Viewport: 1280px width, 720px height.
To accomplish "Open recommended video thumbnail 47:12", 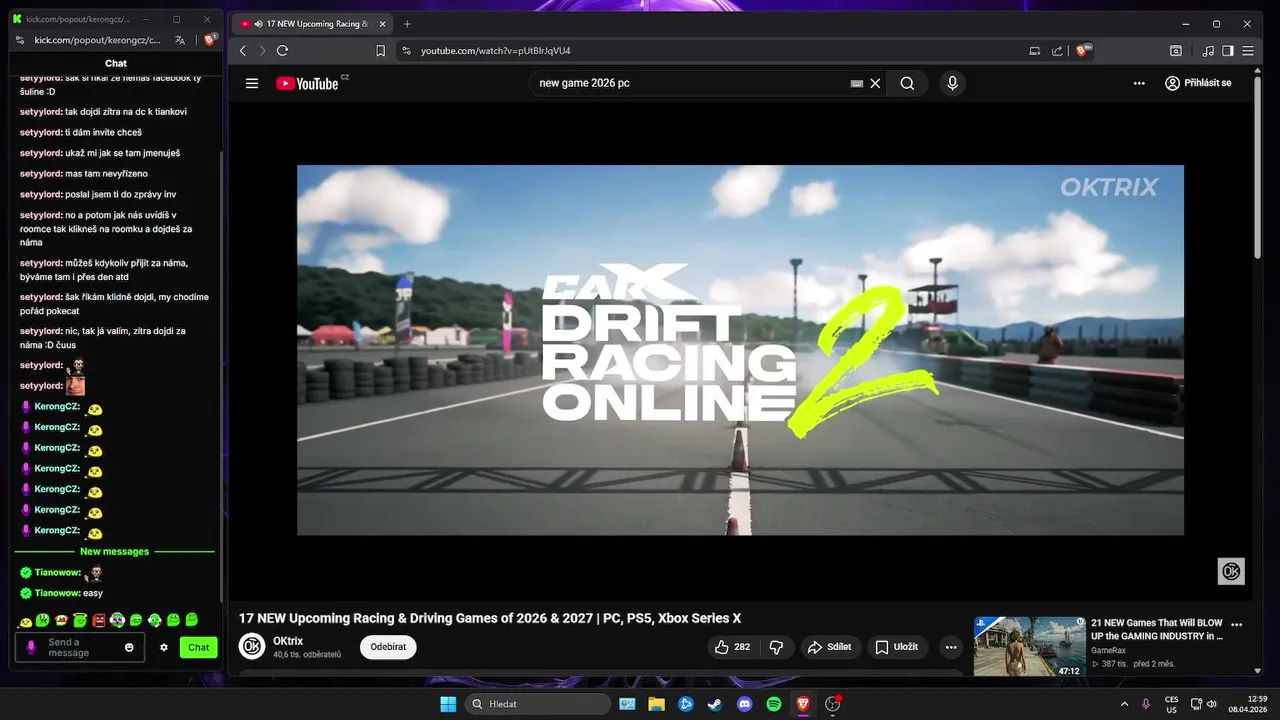I will (1029, 647).
